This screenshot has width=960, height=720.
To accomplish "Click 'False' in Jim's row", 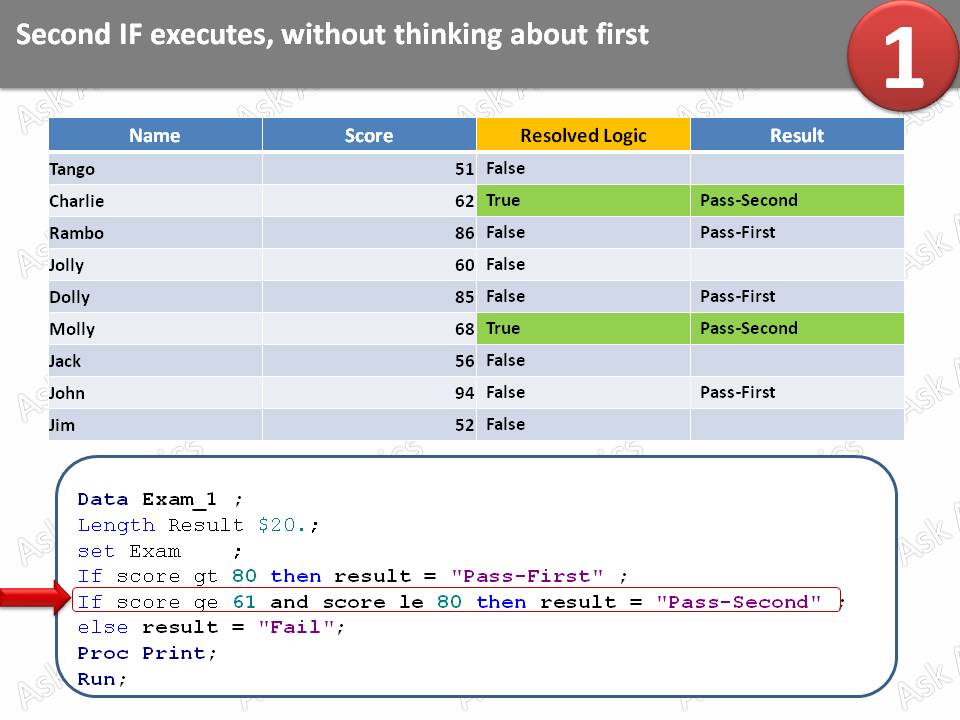I will click(505, 424).
